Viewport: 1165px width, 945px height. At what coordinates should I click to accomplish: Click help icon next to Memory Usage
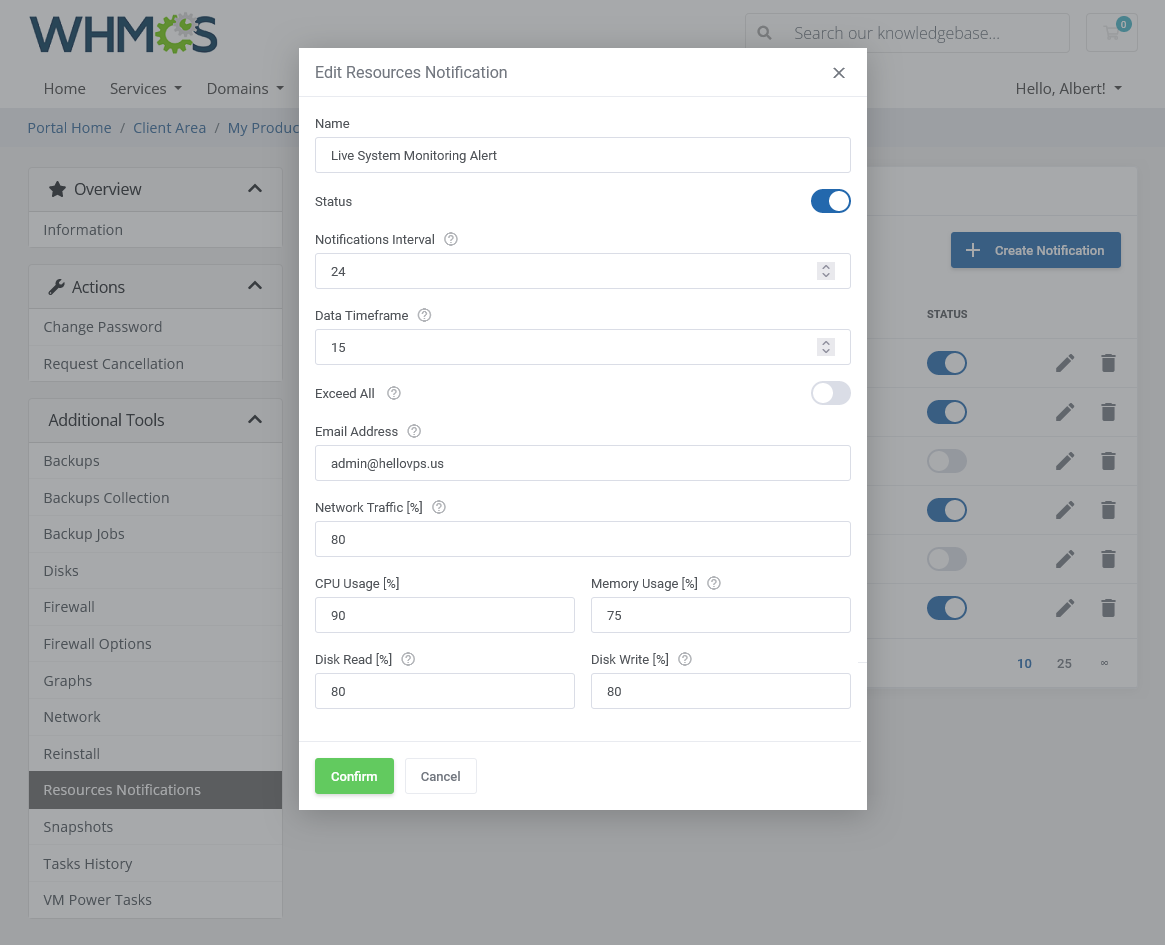pyautogui.click(x=714, y=584)
